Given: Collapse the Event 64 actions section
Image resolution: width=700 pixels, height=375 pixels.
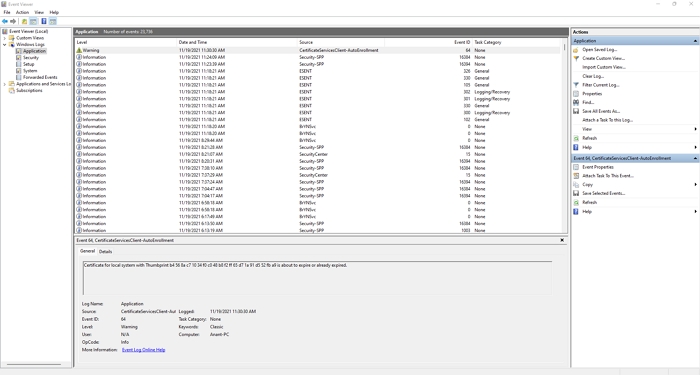Looking at the screenshot, I should pyautogui.click(x=695, y=158).
